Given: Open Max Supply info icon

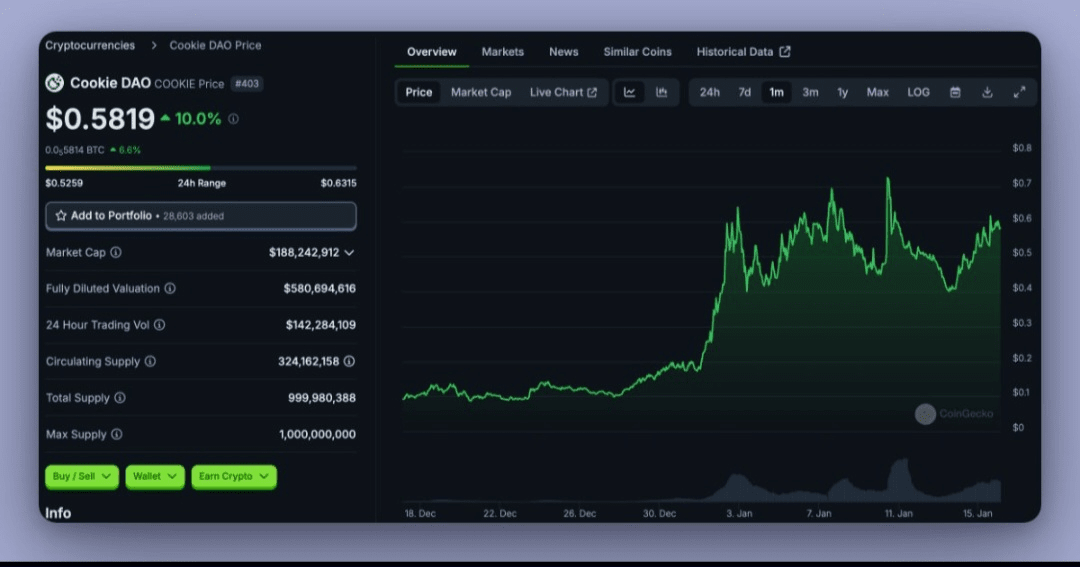Looking at the screenshot, I should pyautogui.click(x=117, y=435).
